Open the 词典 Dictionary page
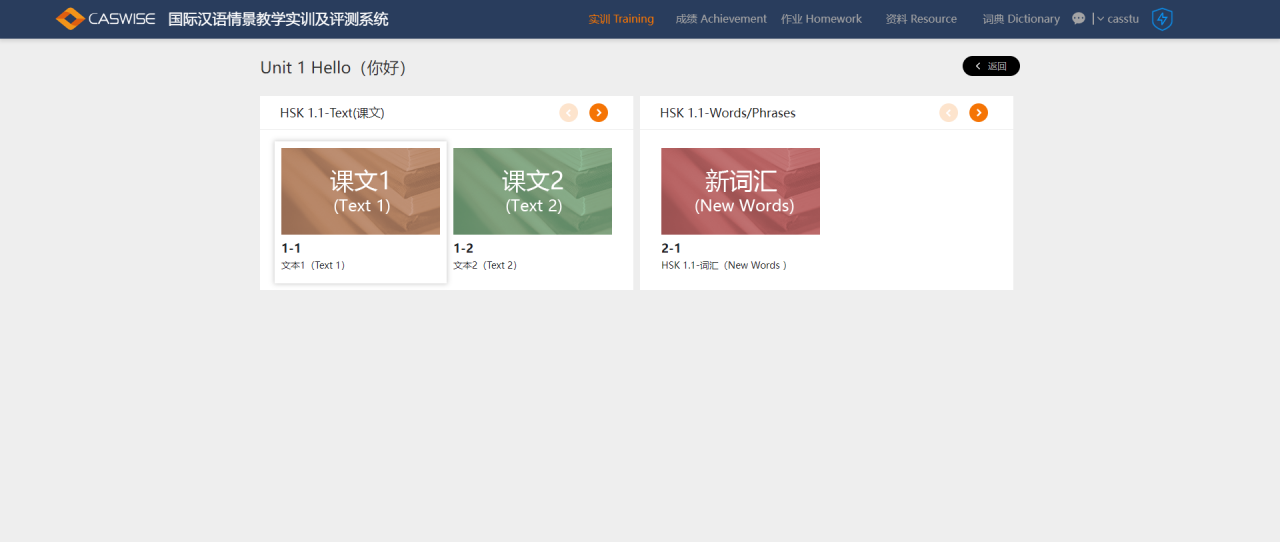The height and width of the screenshot is (542, 1280). [1021, 19]
